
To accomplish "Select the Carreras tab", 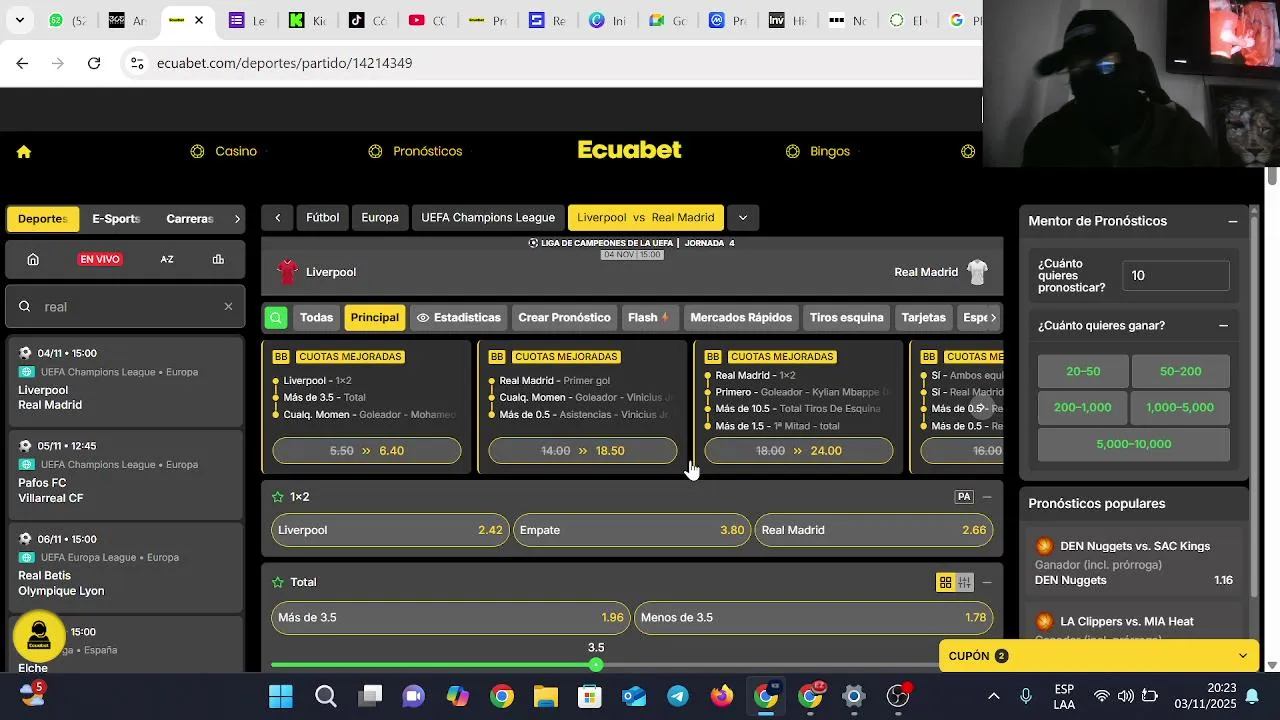I will 190,219.
